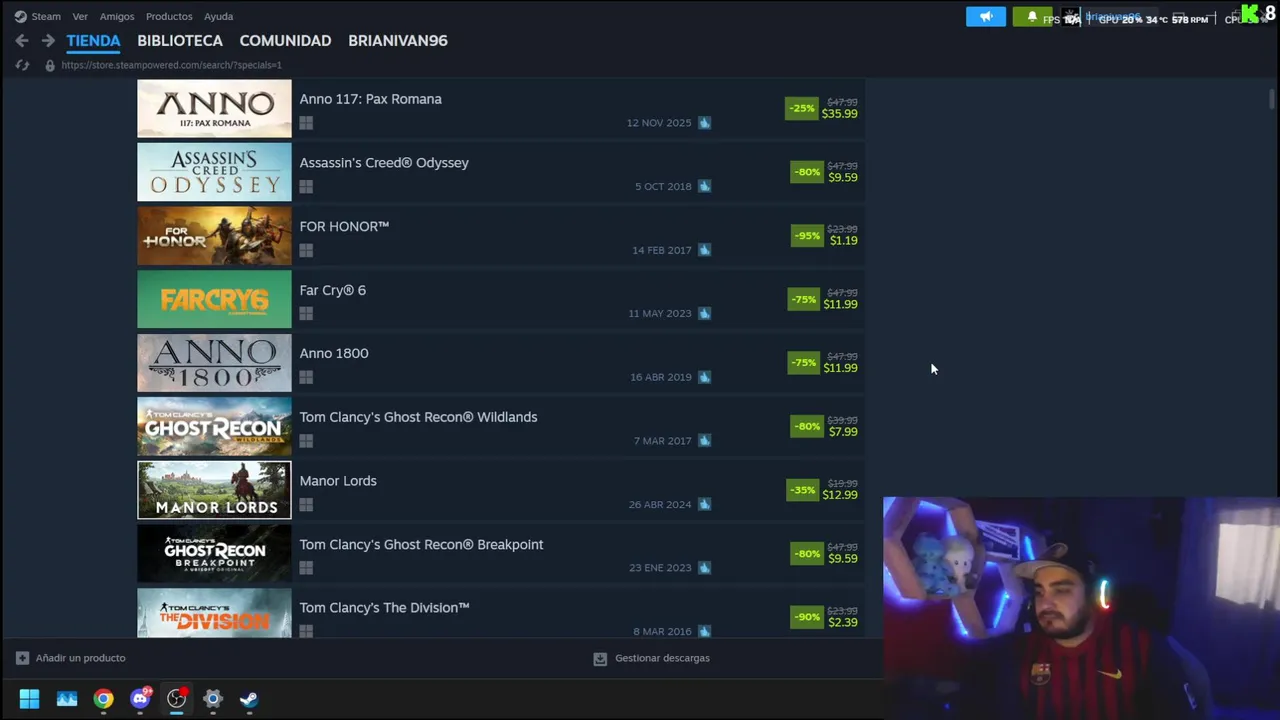The image size is (1280, 720).
Task: Open the OBS Studio taskbar icon
Action: 177,699
